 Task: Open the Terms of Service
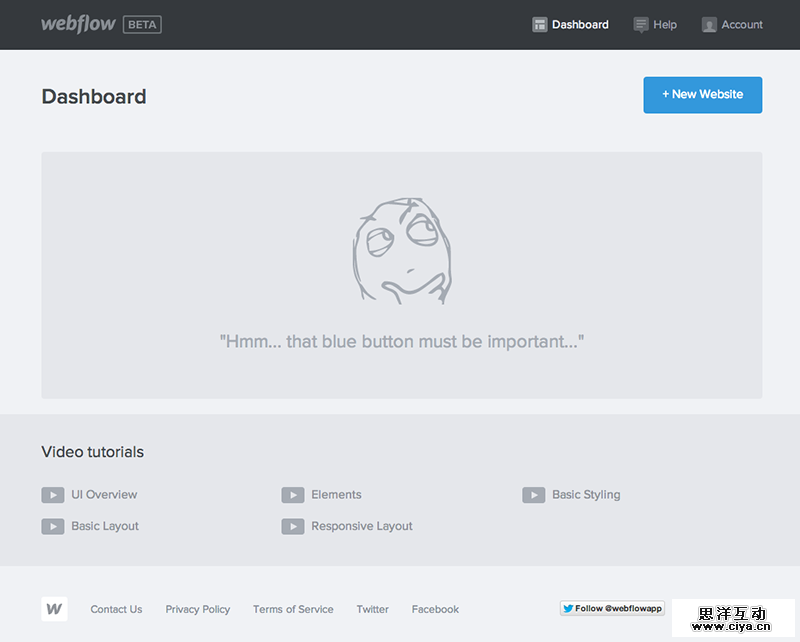coord(293,609)
